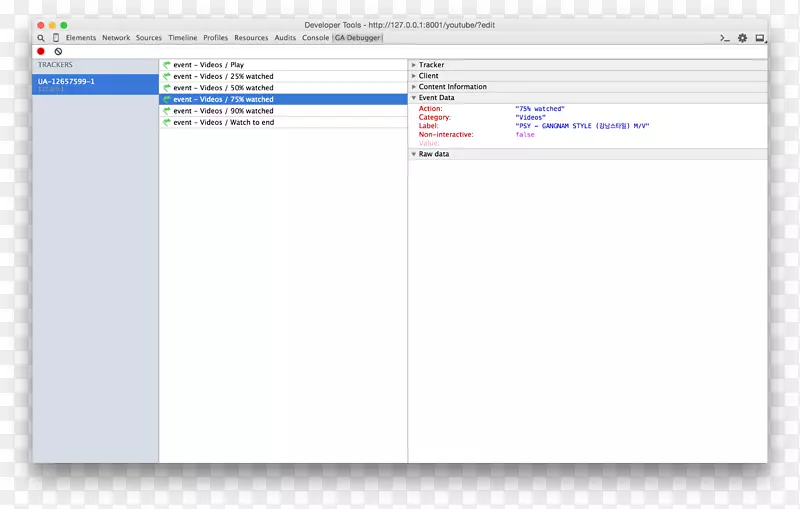Click the Action value "75% watched"
This screenshot has width=800, height=509.
540,109
